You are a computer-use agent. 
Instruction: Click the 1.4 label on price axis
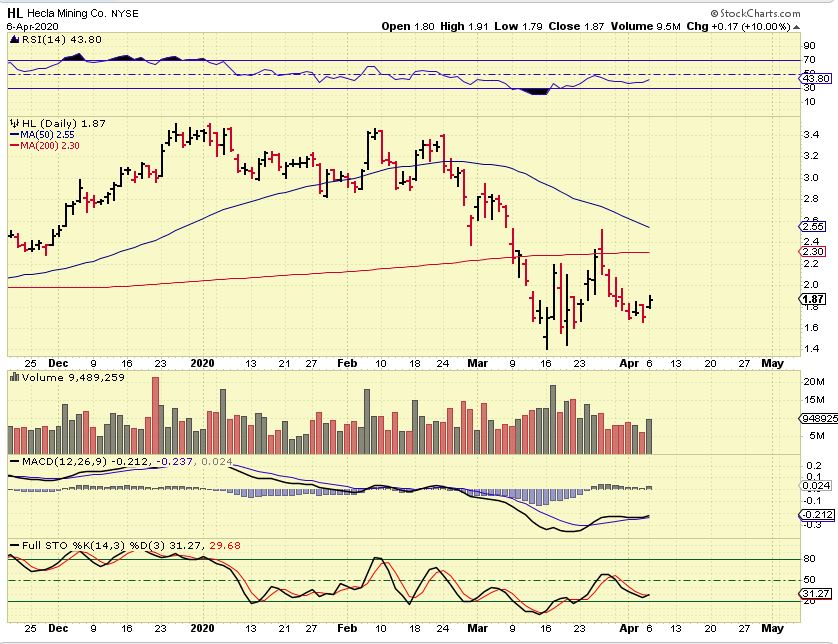coord(811,349)
